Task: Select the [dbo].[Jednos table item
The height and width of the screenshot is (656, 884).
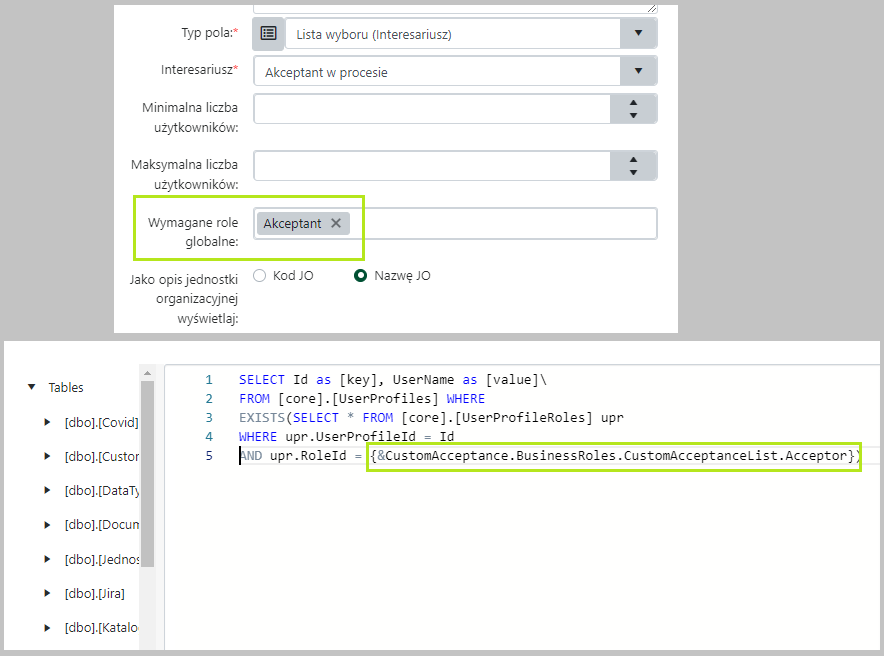Action: point(100,559)
